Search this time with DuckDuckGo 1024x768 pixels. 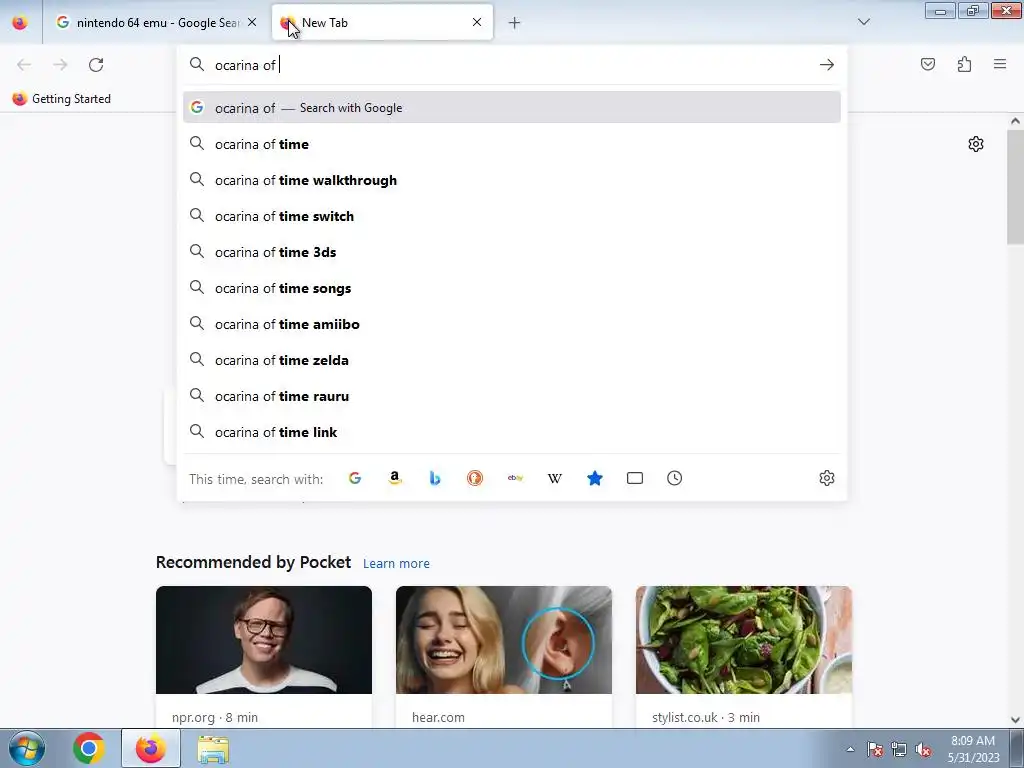tap(475, 478)
